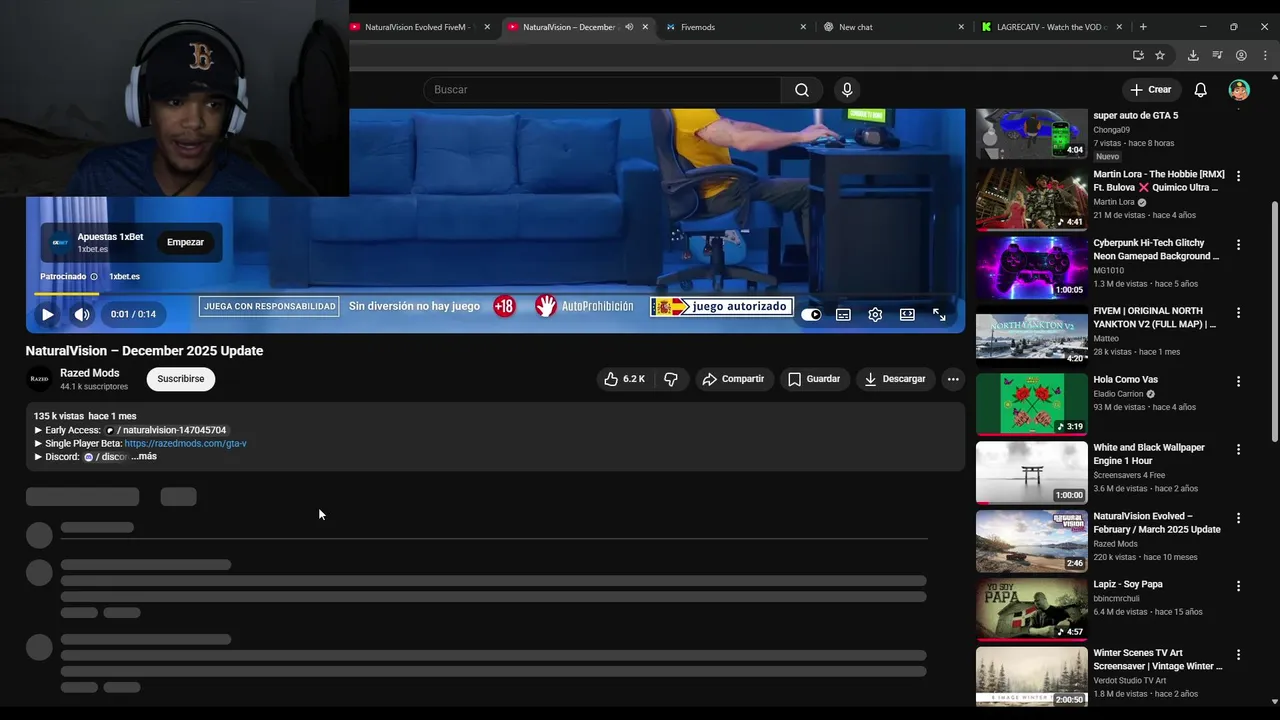Open the Crear create menu
This screenshot has height=720, width=1280.
[1151, 90]
